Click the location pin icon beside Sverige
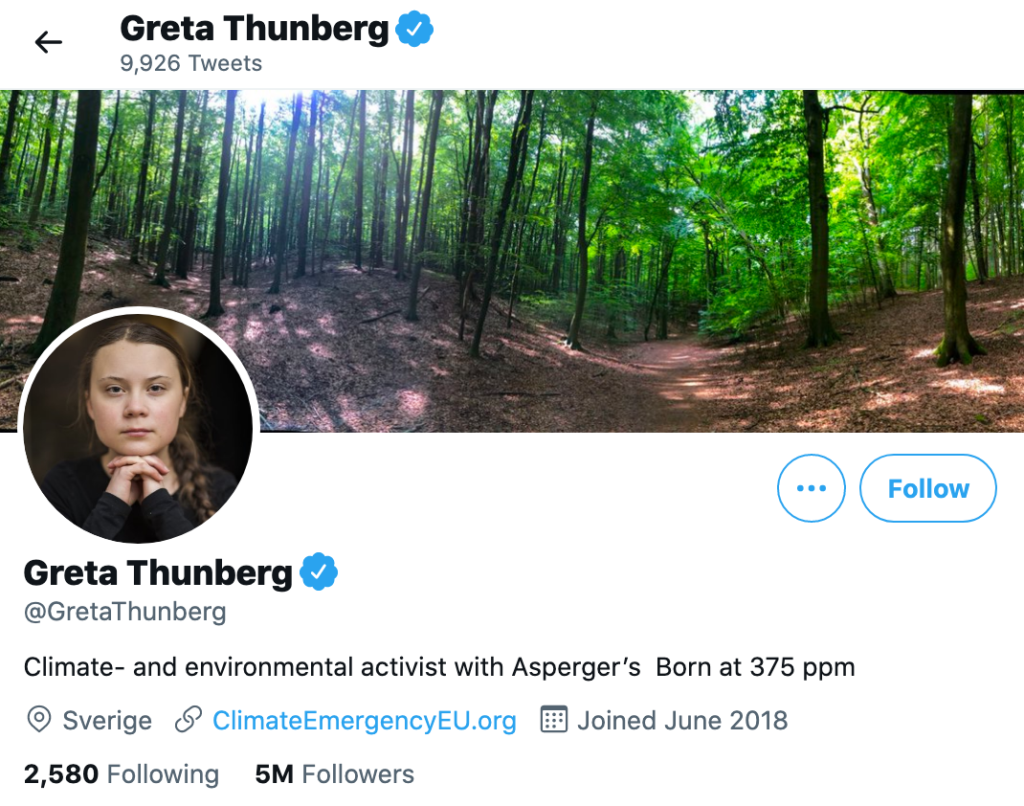This screenshot has width=1024, height=806. (39, 720)
